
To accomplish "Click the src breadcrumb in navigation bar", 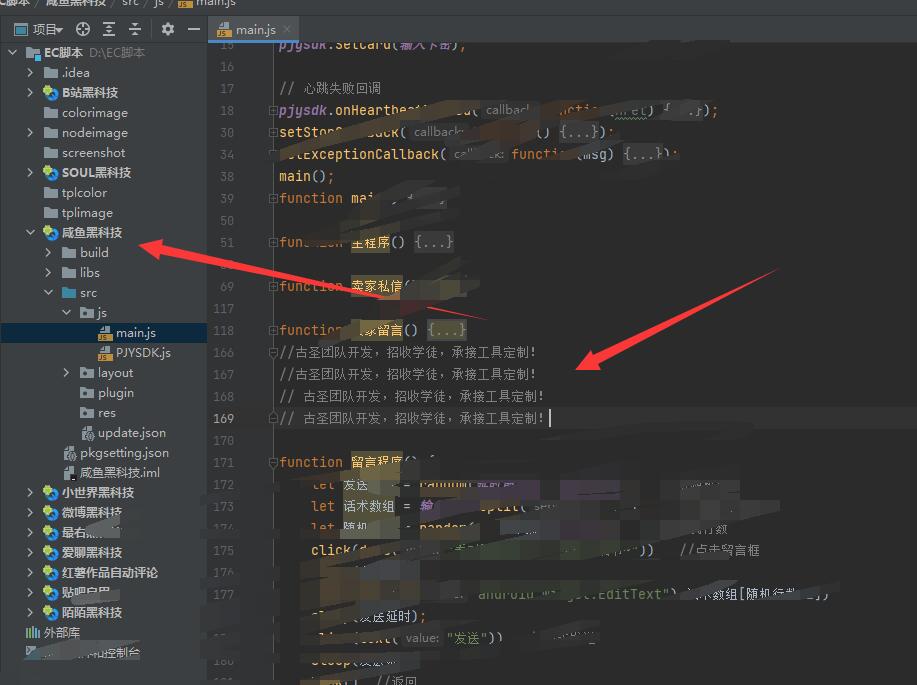I will point(130,3).
